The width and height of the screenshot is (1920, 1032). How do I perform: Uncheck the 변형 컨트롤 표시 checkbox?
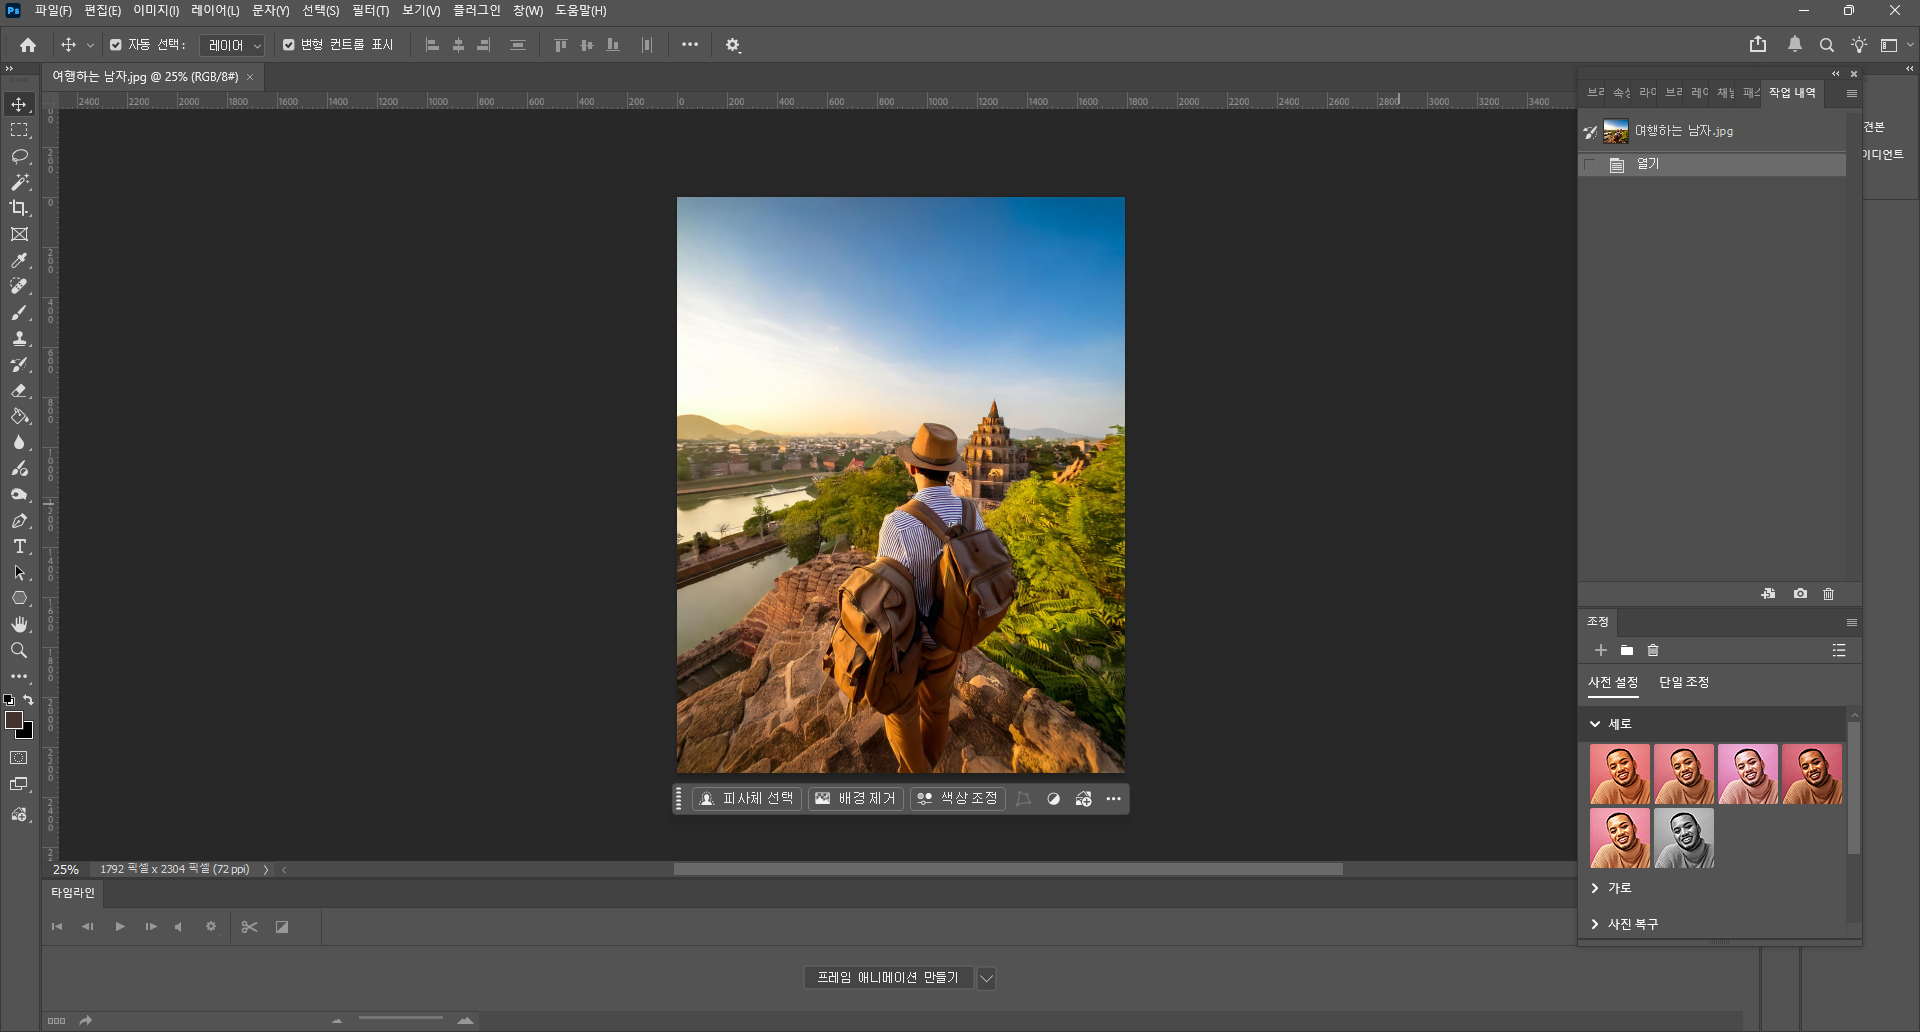pyautogui.click(x=289, y=45)
